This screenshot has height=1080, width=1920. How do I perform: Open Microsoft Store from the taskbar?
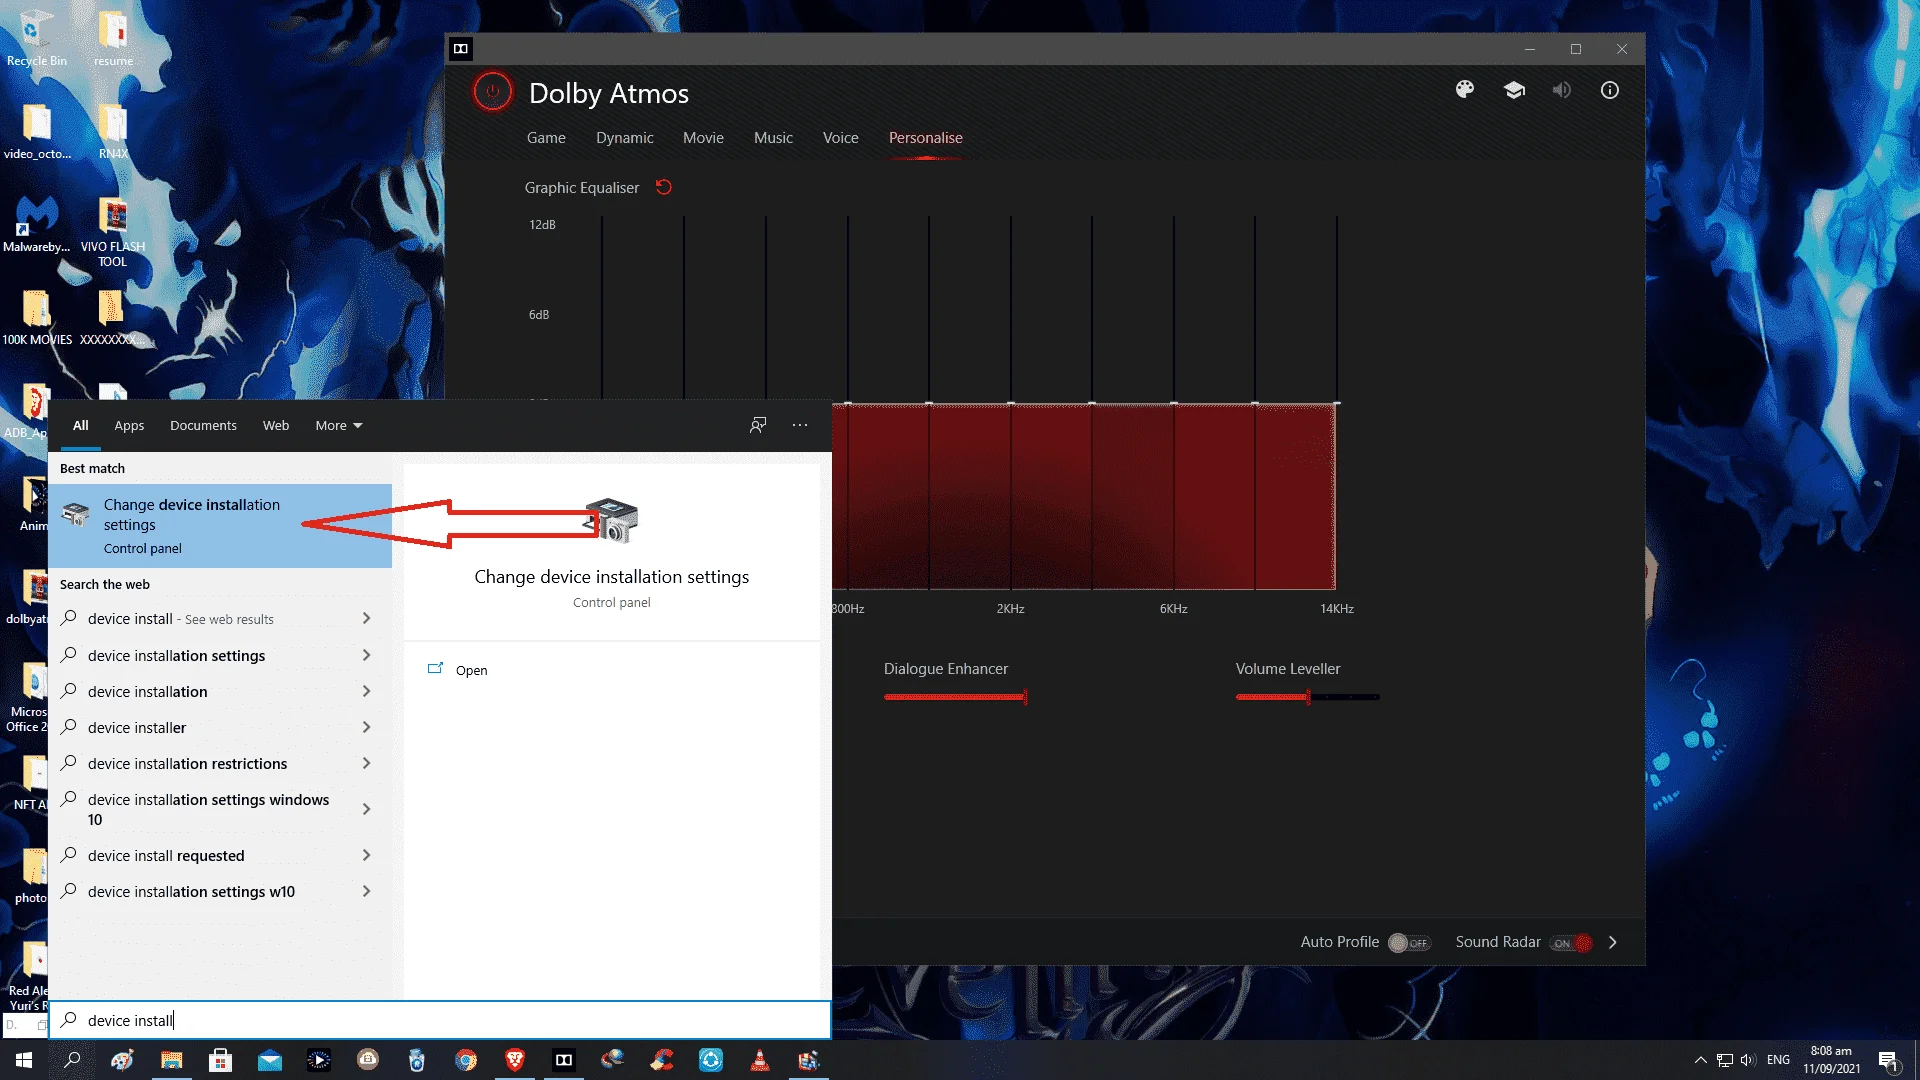221,1060
